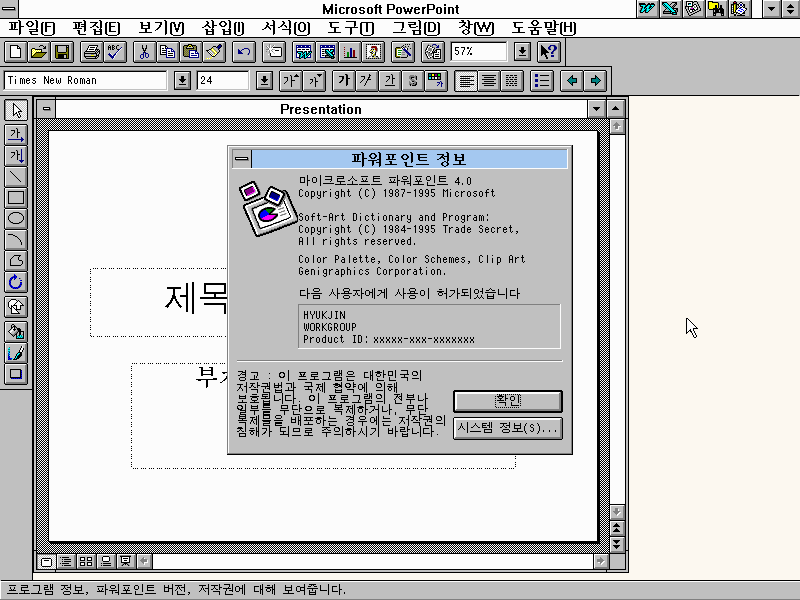Toggle text shadow formatting
The image size is (800, 600).
coord(413,81)
